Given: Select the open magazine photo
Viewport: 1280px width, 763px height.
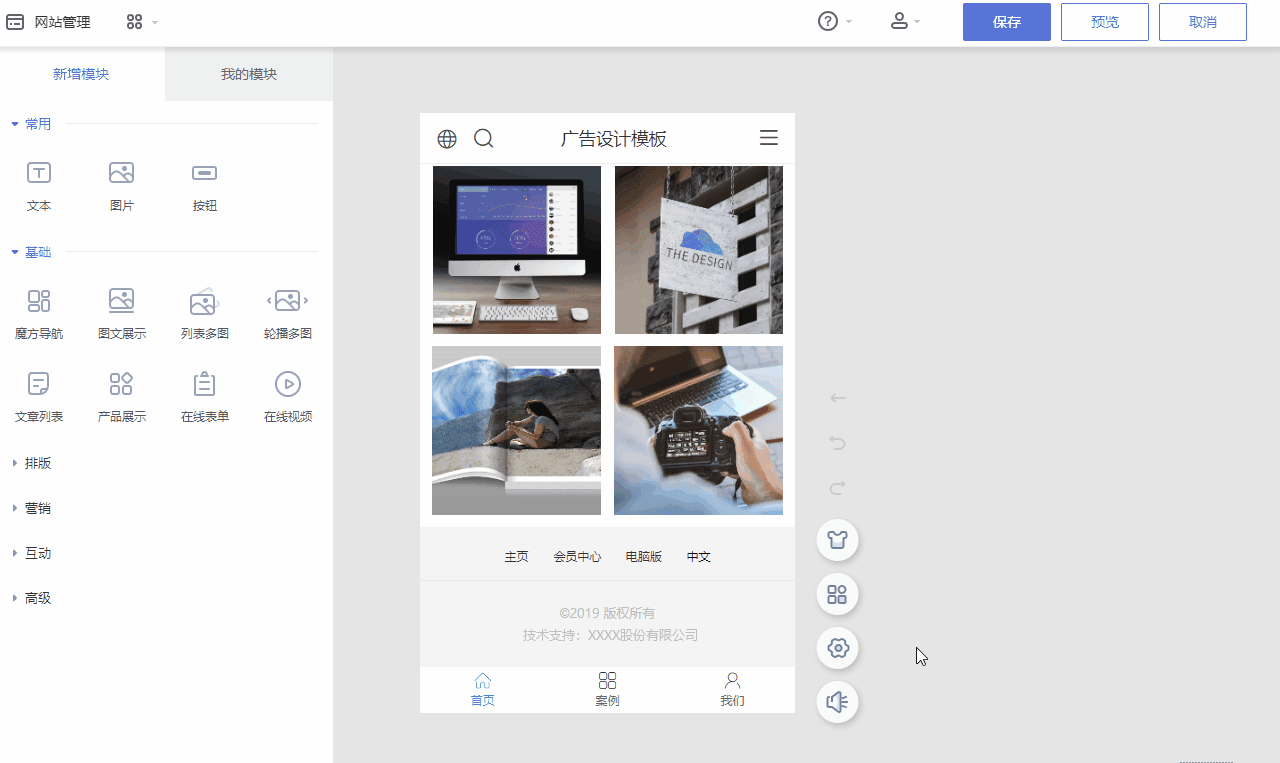Looking at the screenshot, I should pos(517,431).
